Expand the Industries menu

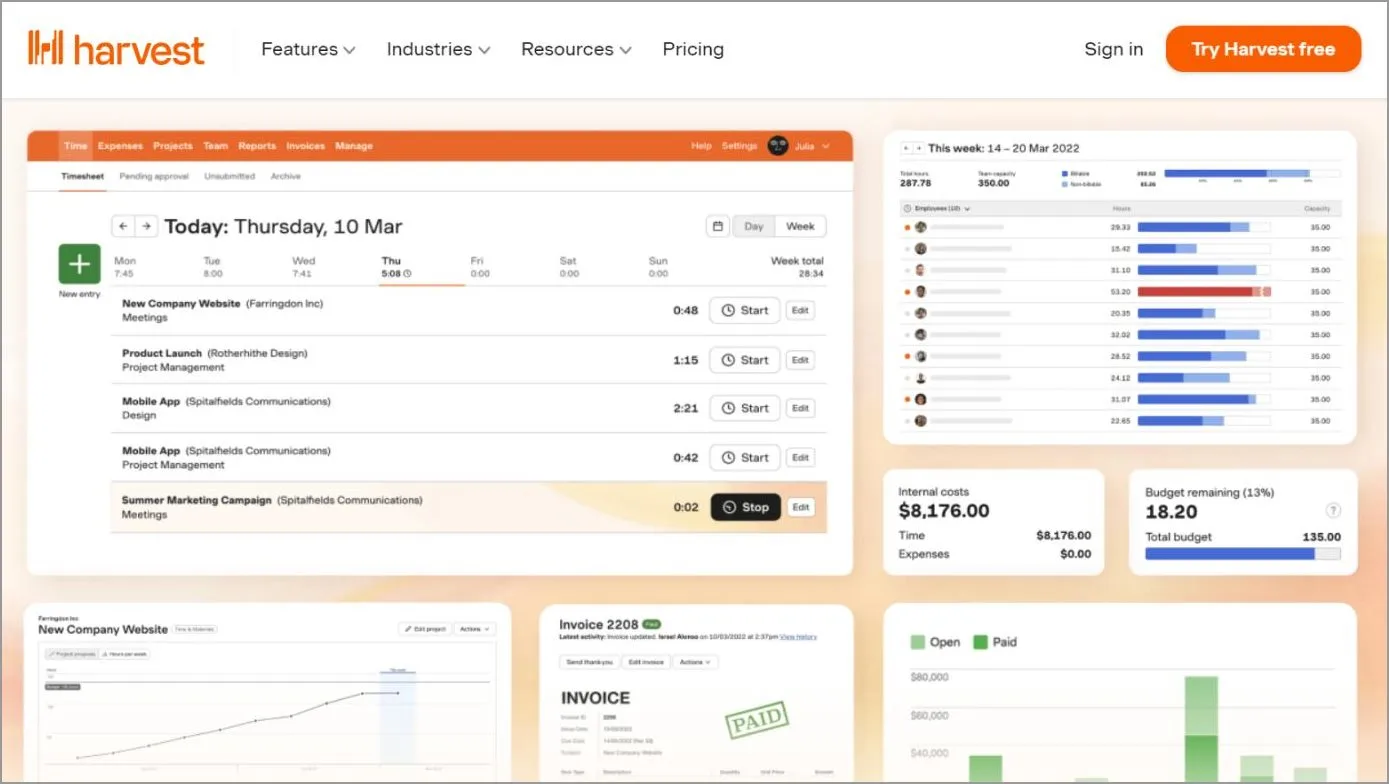438,49
